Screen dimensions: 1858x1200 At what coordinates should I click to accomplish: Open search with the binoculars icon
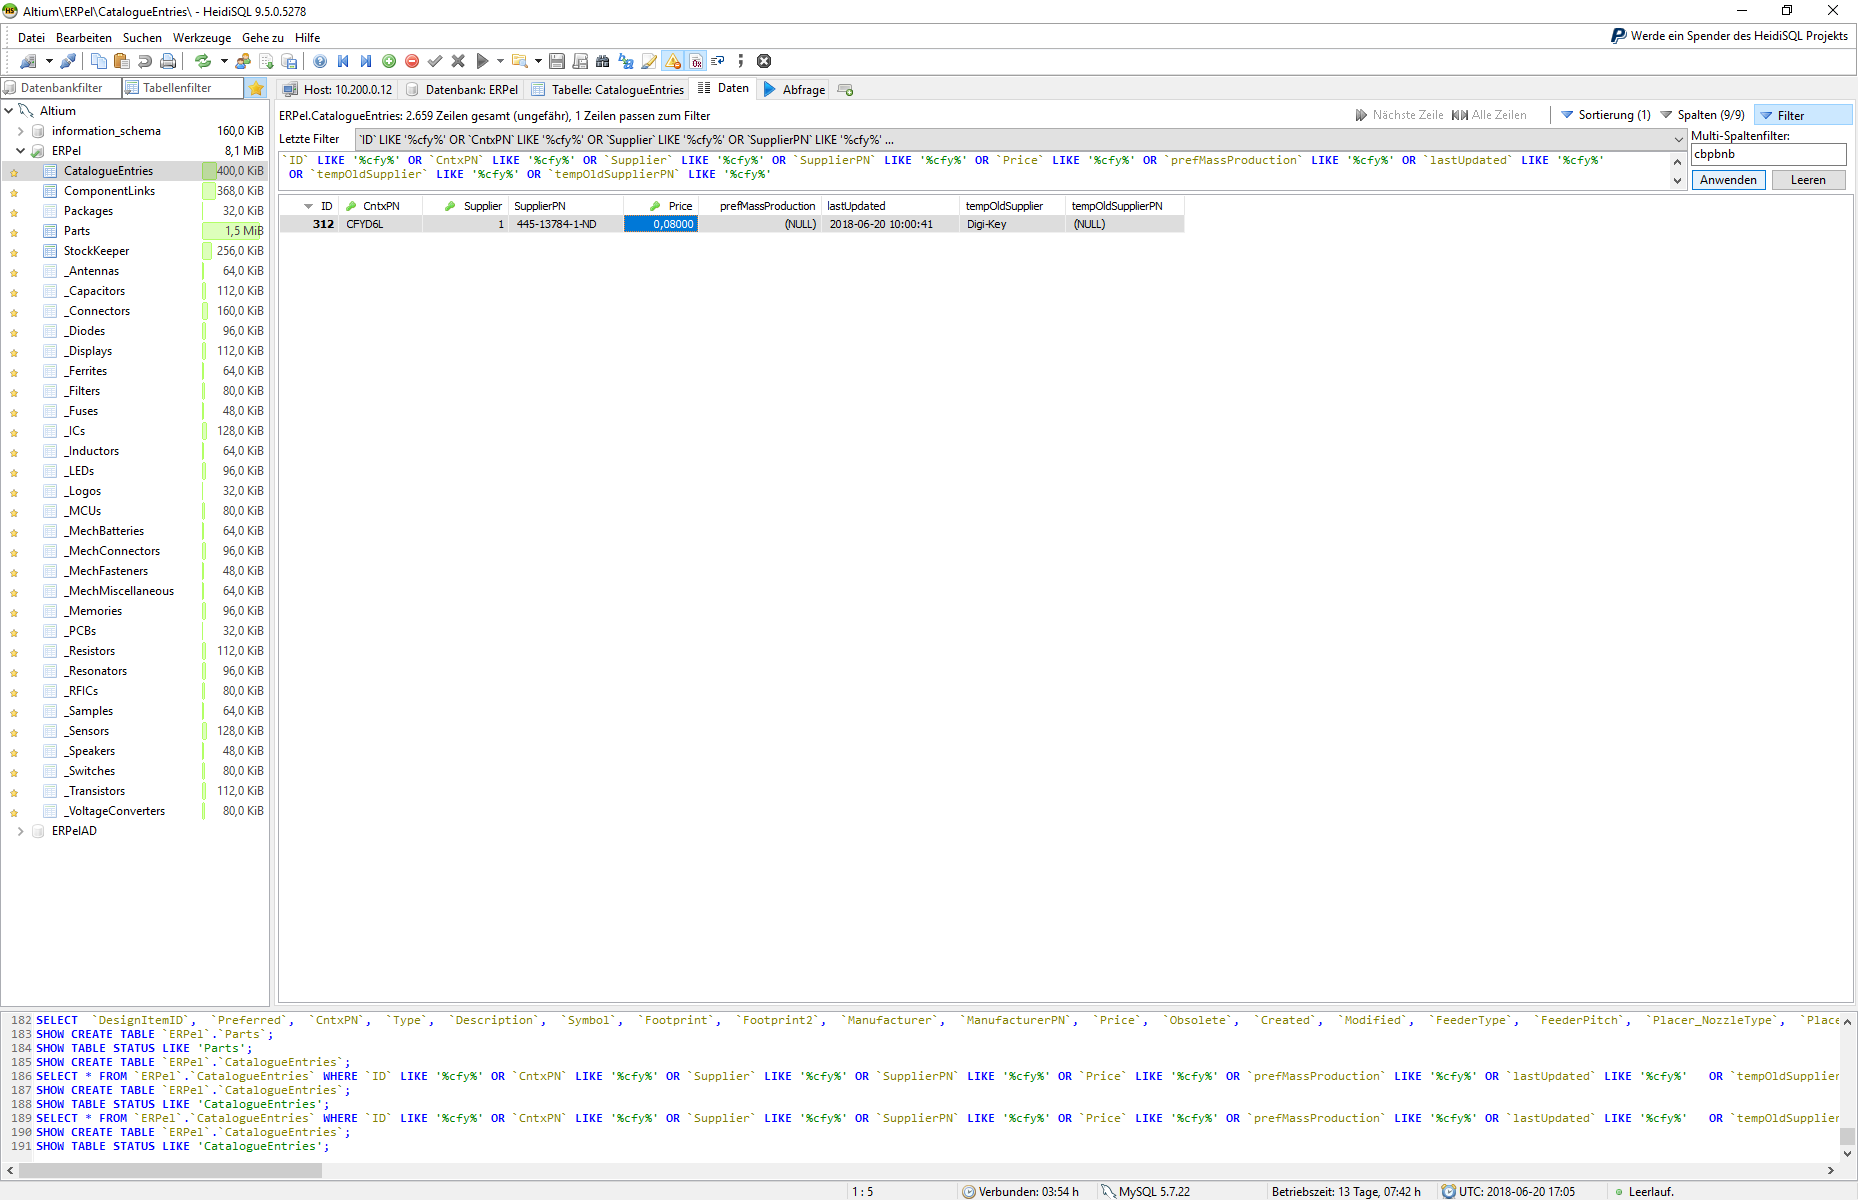(x=601, y=61)
